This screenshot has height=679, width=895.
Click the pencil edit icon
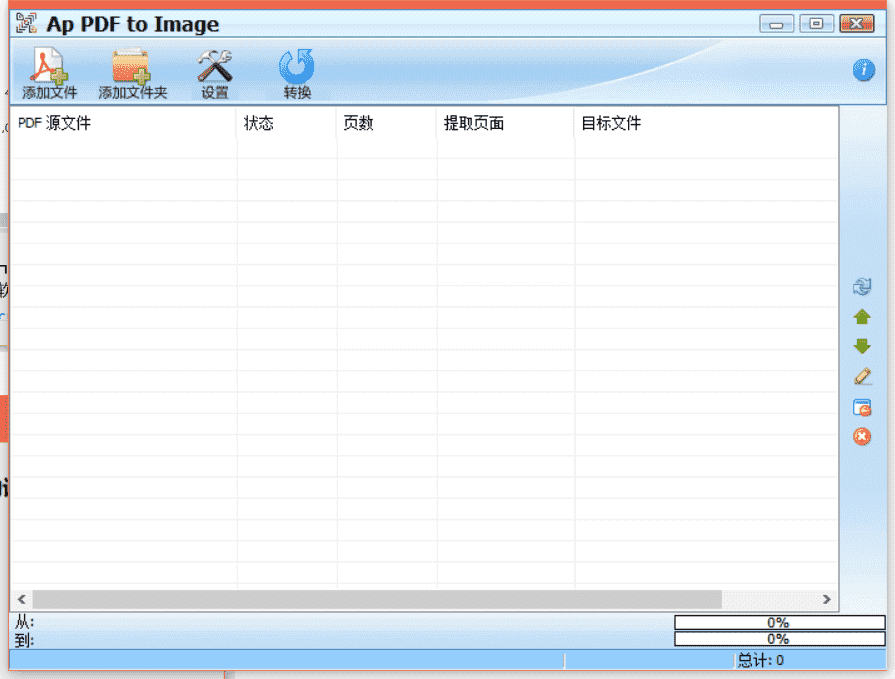pyautogui.click(x=862, y=376)
